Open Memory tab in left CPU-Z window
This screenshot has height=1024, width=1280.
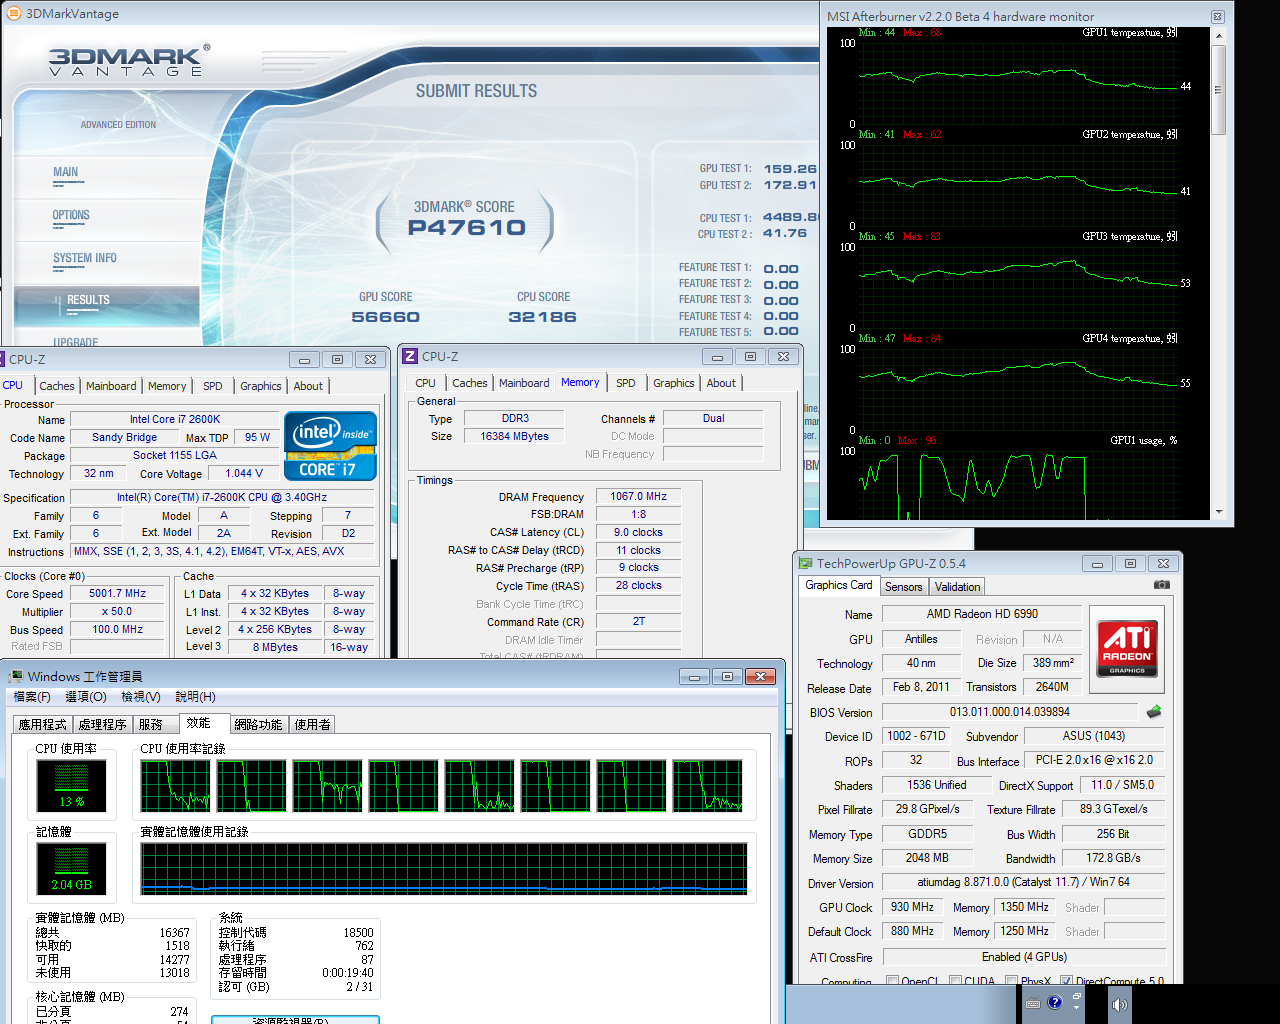pyautogui.click(x=167, y=386)
